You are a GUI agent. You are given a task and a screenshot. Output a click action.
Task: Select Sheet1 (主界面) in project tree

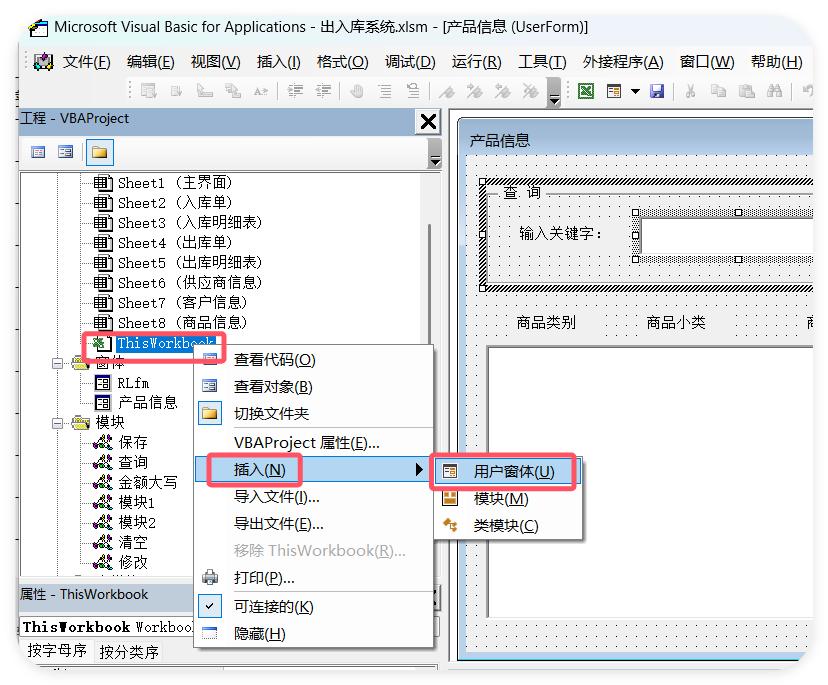click(x=163, y=183)
